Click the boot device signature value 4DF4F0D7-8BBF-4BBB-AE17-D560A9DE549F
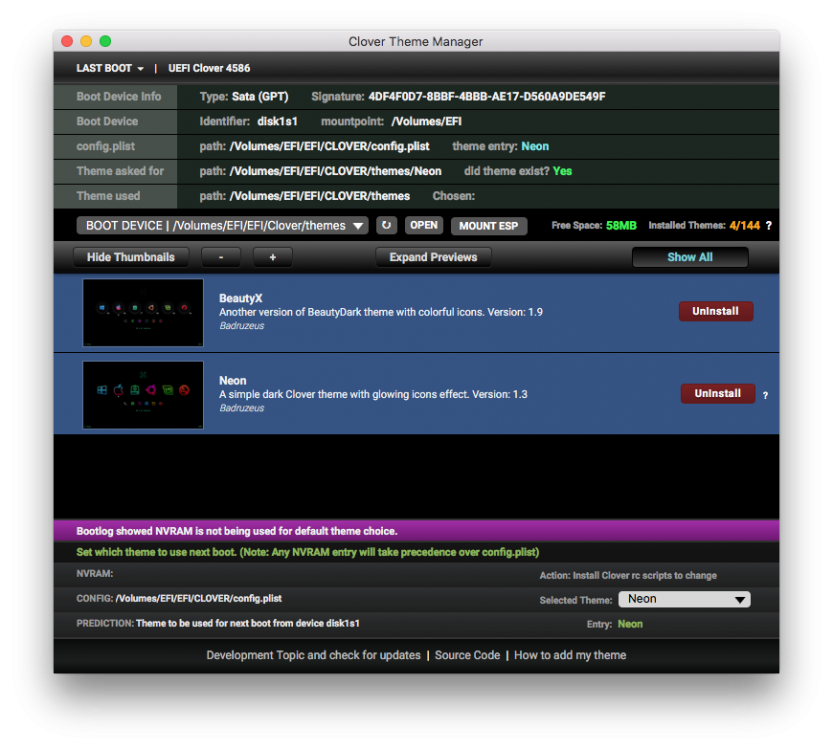 pyautogui.click(x=487, y=97)
